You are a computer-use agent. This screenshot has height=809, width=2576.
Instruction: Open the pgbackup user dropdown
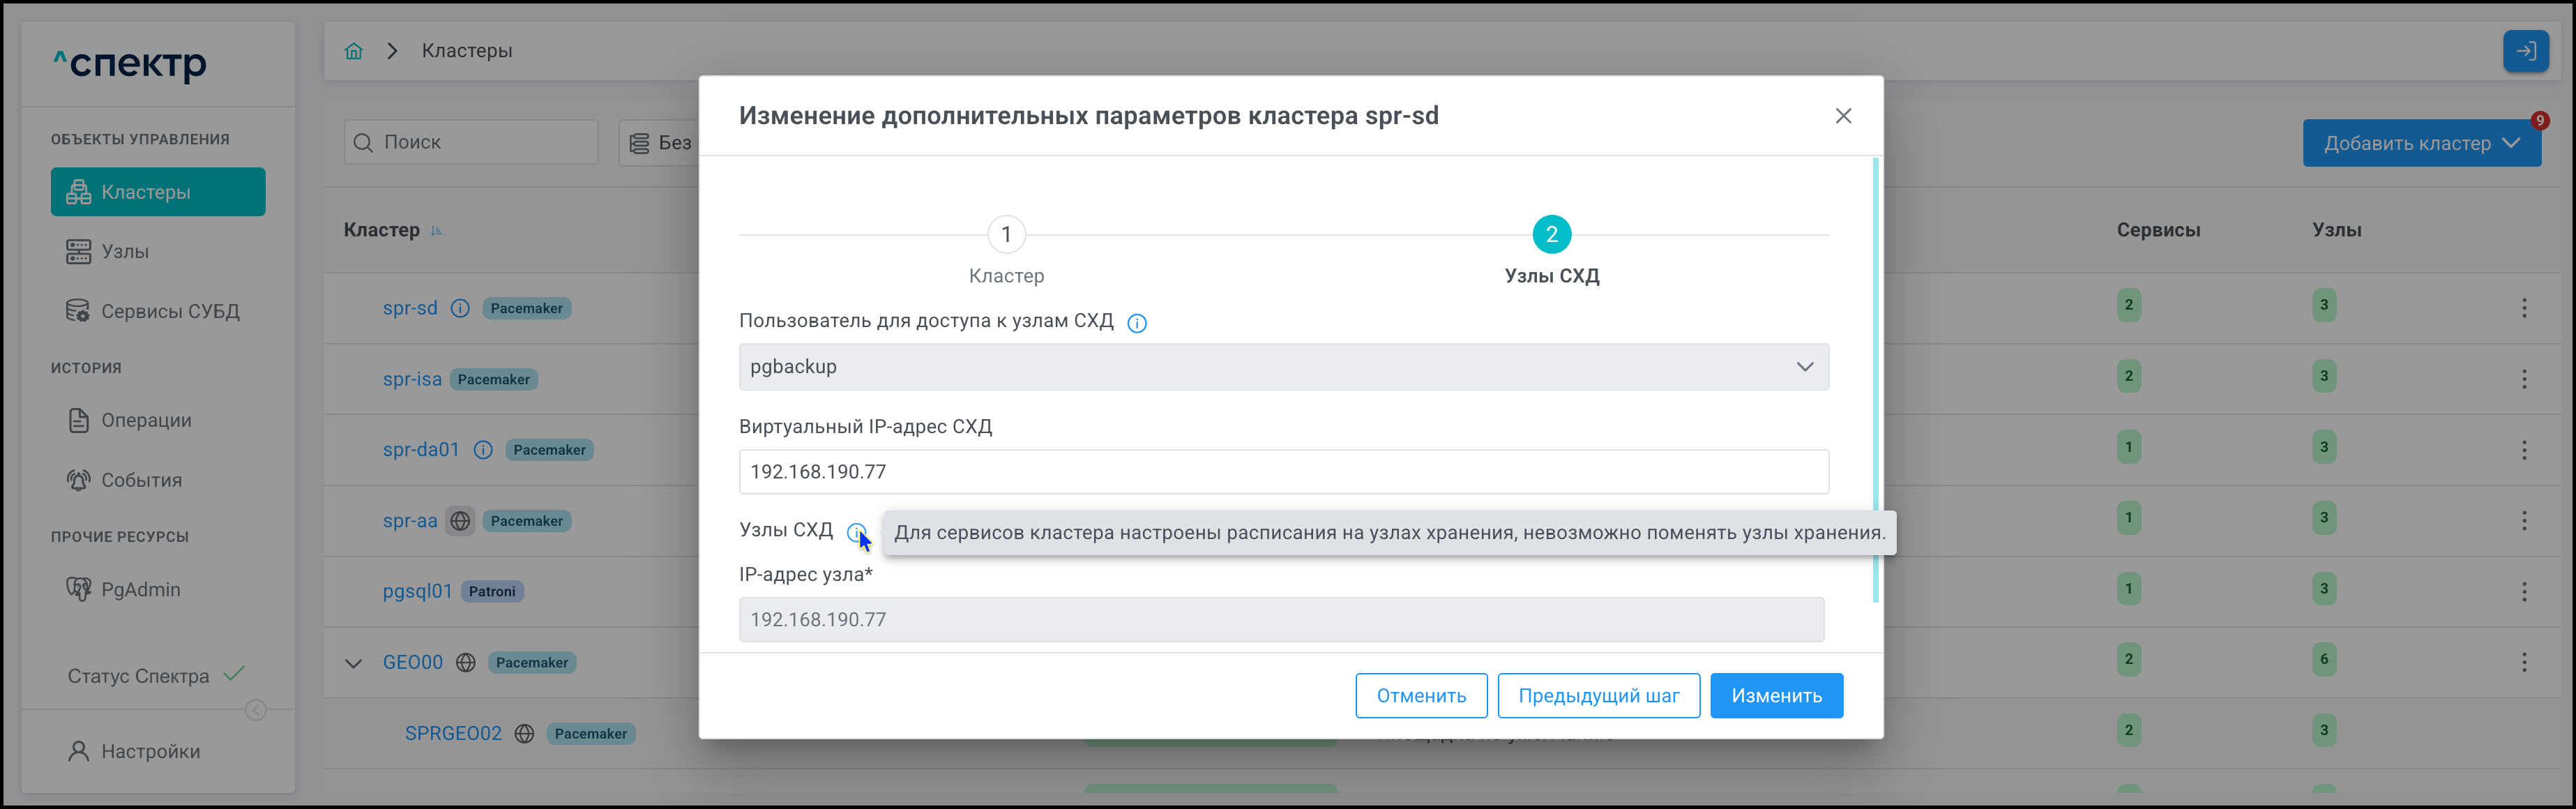(x=1283, y=367)
